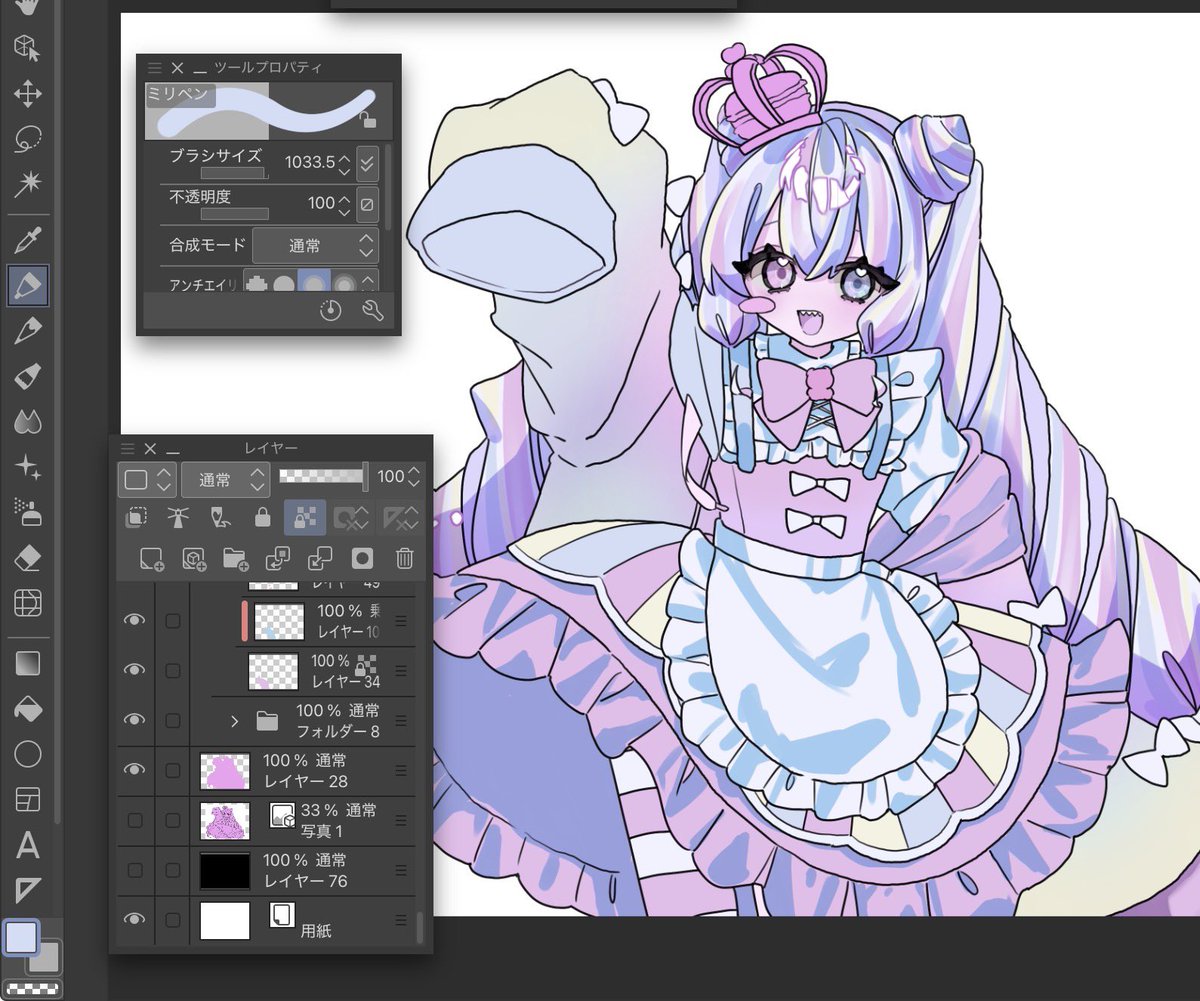
Task: Set as Reference Layer lighthouse icon
Action: (x=178, y=517)
